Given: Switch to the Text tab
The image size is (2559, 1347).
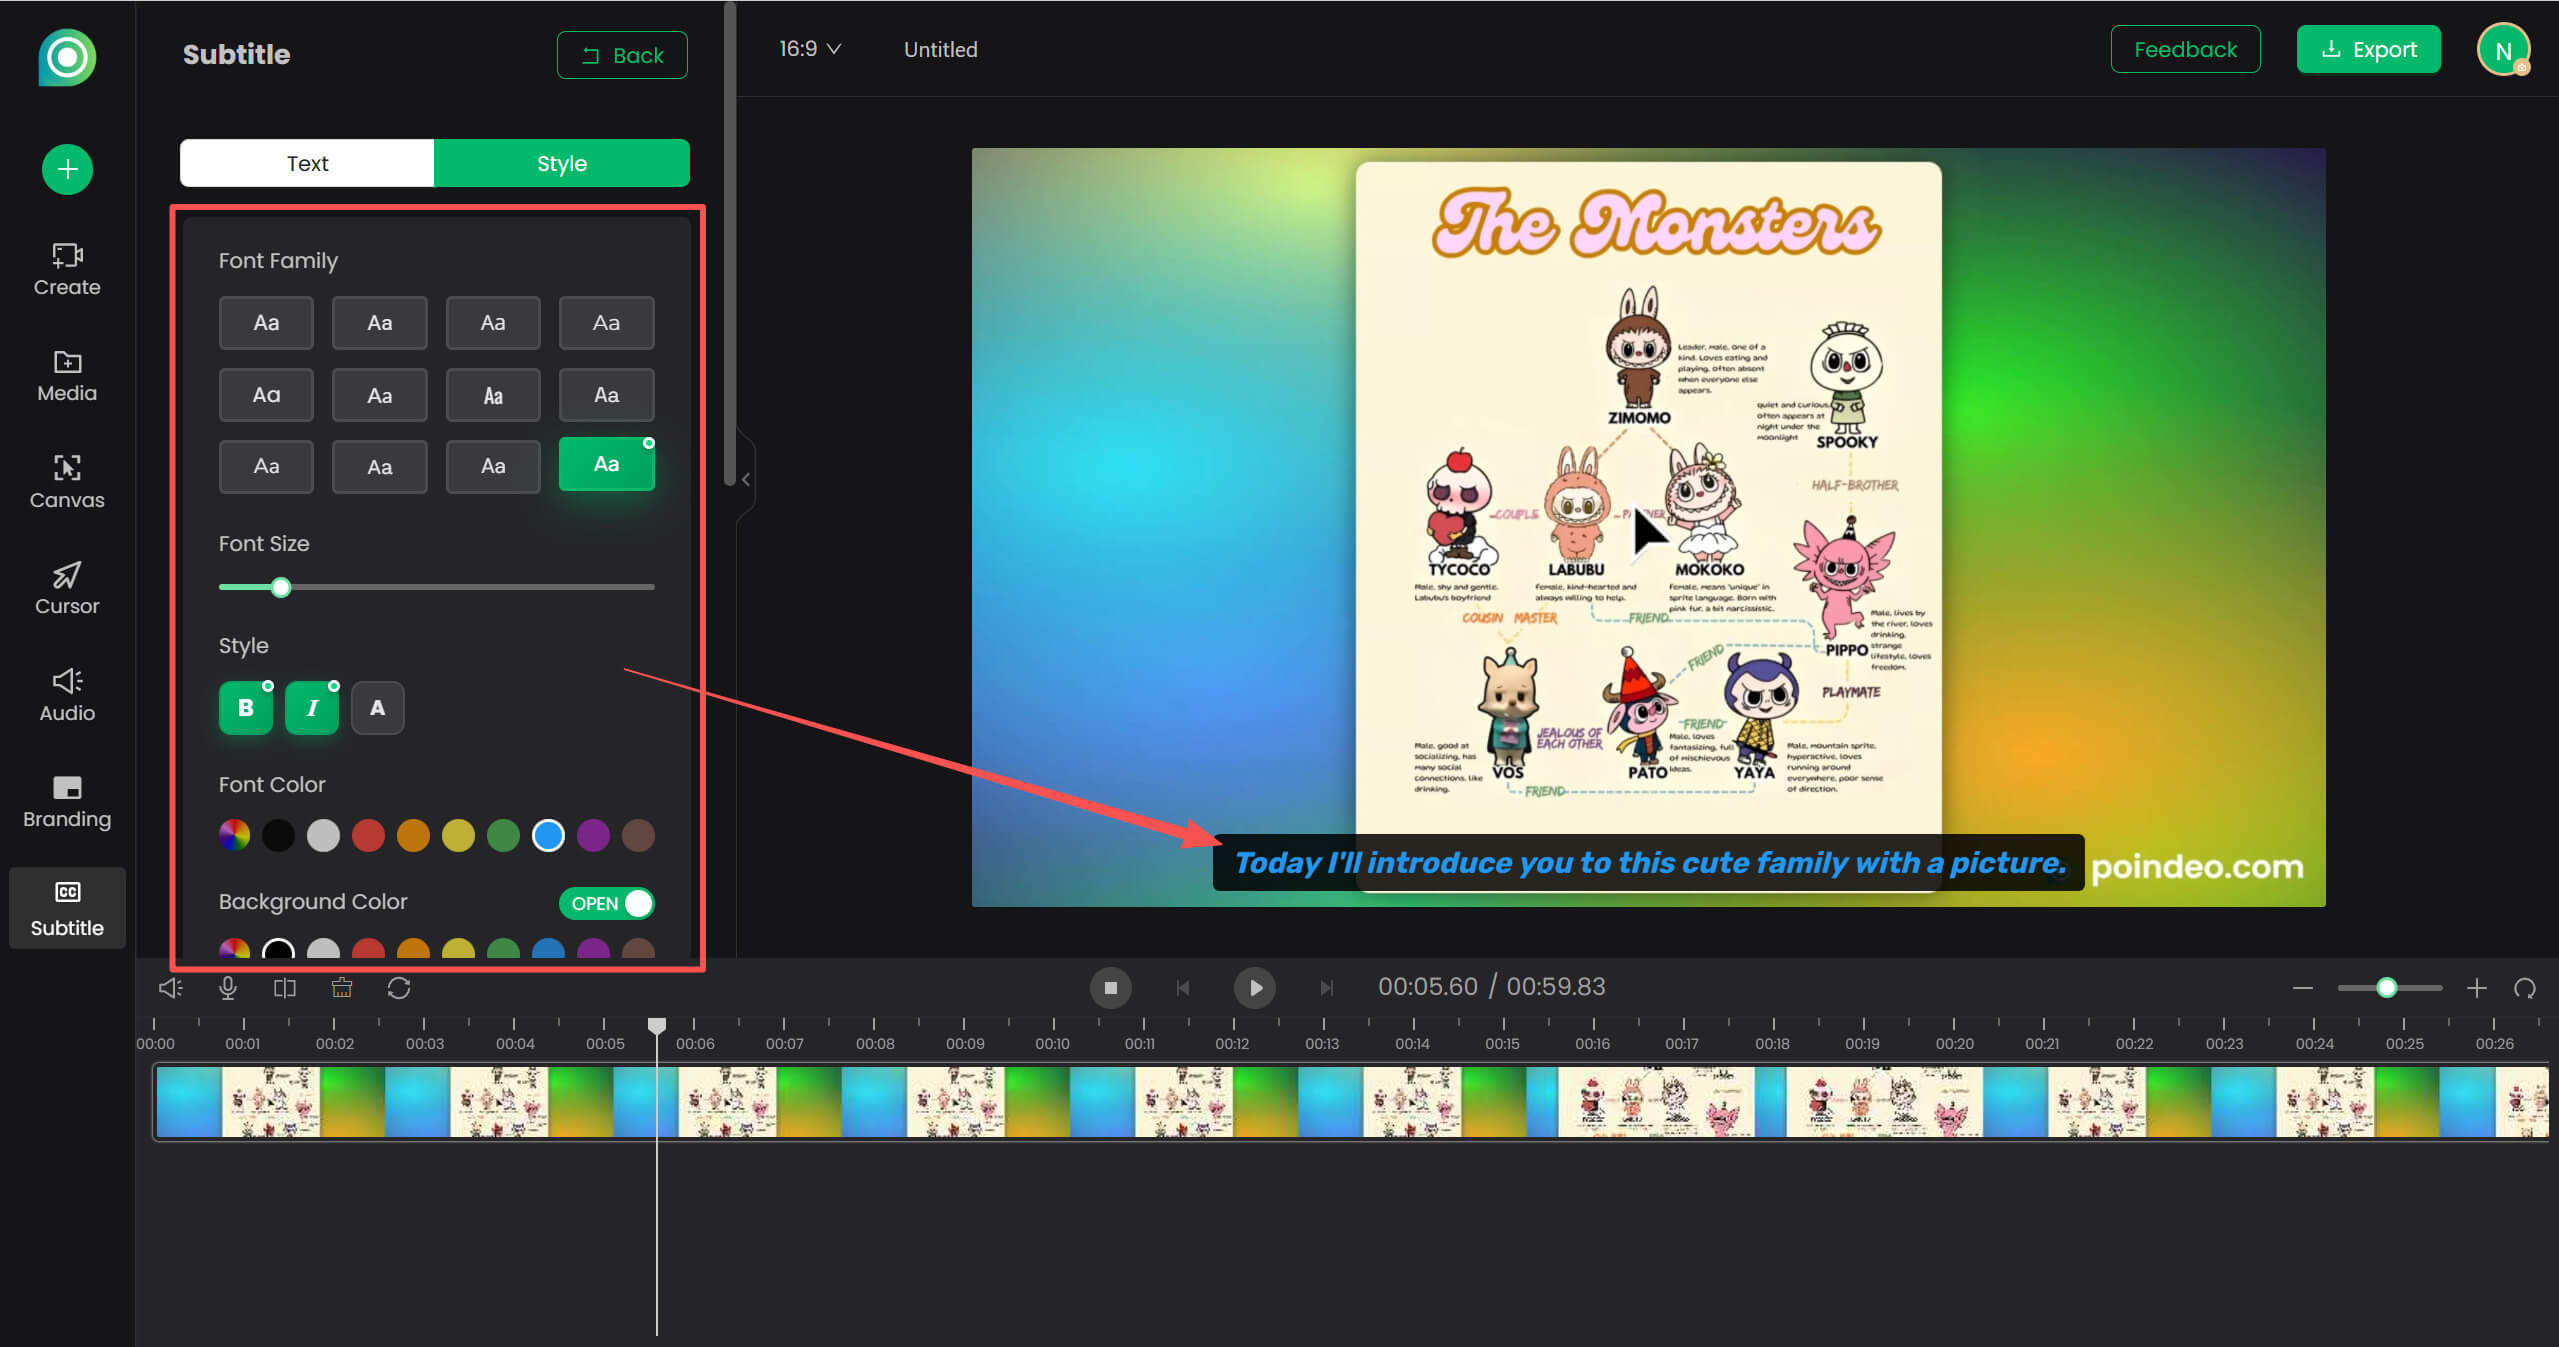Looking at the screenshot, I should tap(306, 162).
